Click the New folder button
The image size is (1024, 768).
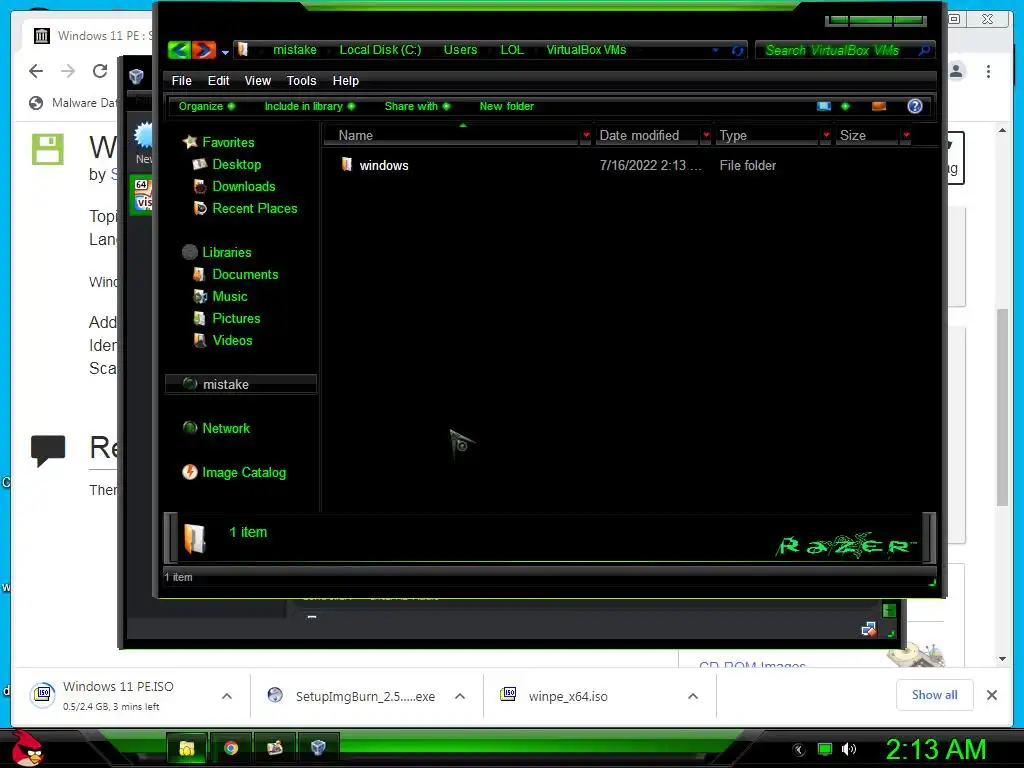(506, 106)
